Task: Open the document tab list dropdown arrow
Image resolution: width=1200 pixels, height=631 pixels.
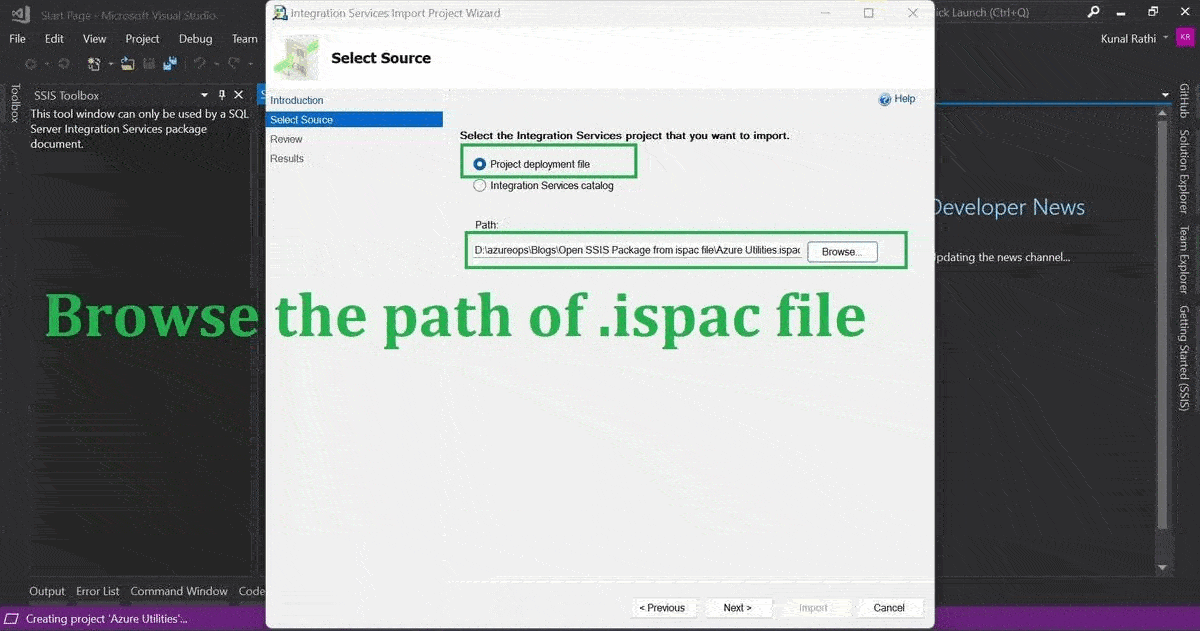Action: point(1166,96)
